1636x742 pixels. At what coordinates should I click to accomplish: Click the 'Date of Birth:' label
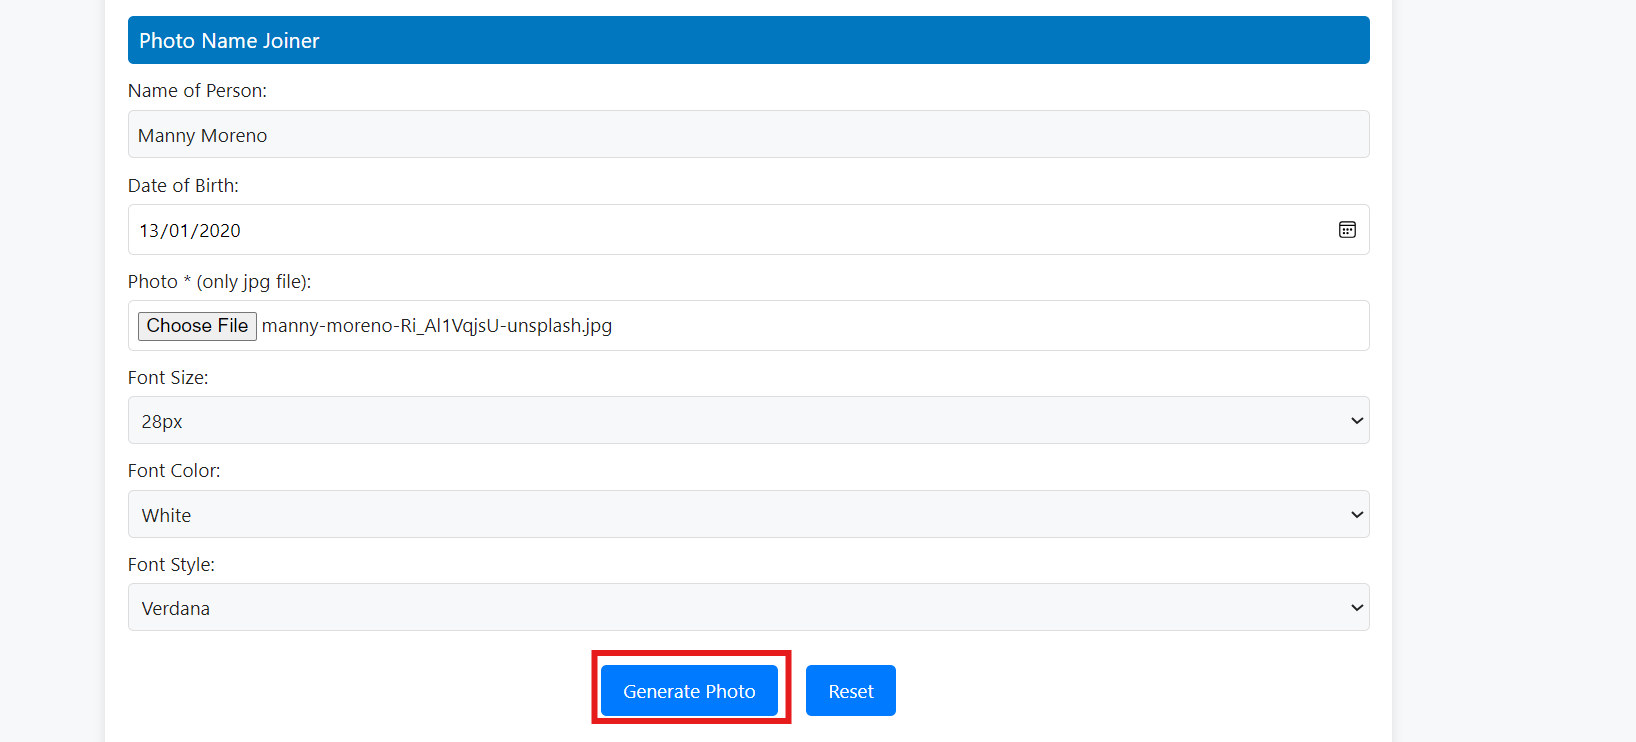[183, 186]
